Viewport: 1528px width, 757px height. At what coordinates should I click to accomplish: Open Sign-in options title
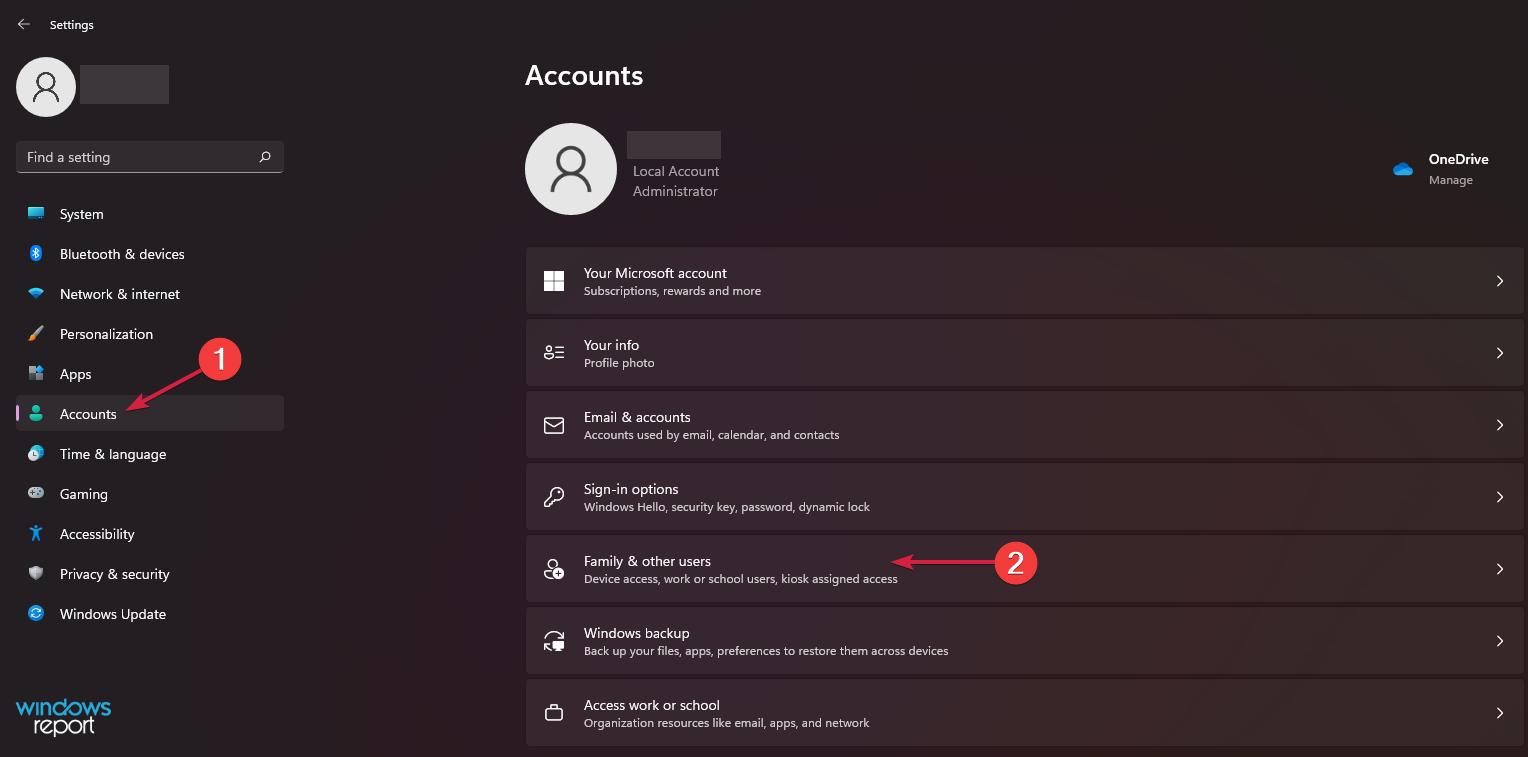(631, 489)
